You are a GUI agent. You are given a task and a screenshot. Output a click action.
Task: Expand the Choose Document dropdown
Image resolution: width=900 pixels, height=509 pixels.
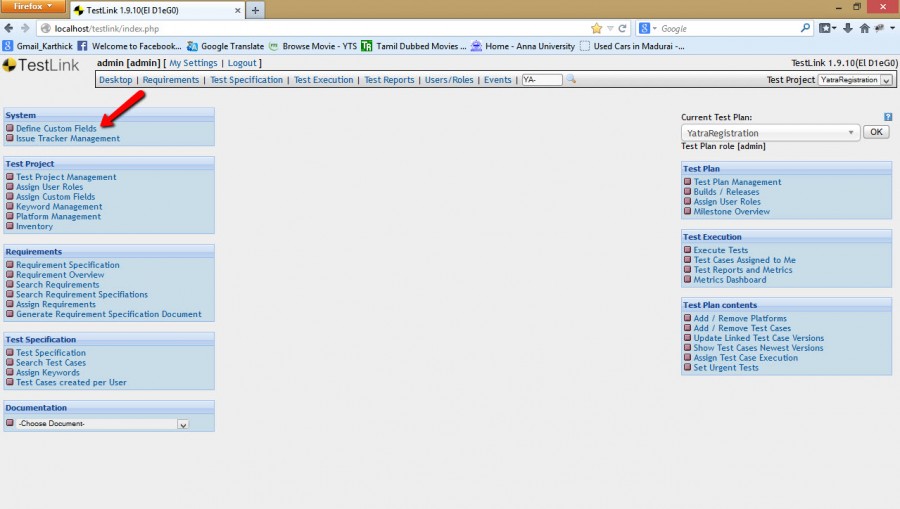pyautogui.click(x=102, y=423)
